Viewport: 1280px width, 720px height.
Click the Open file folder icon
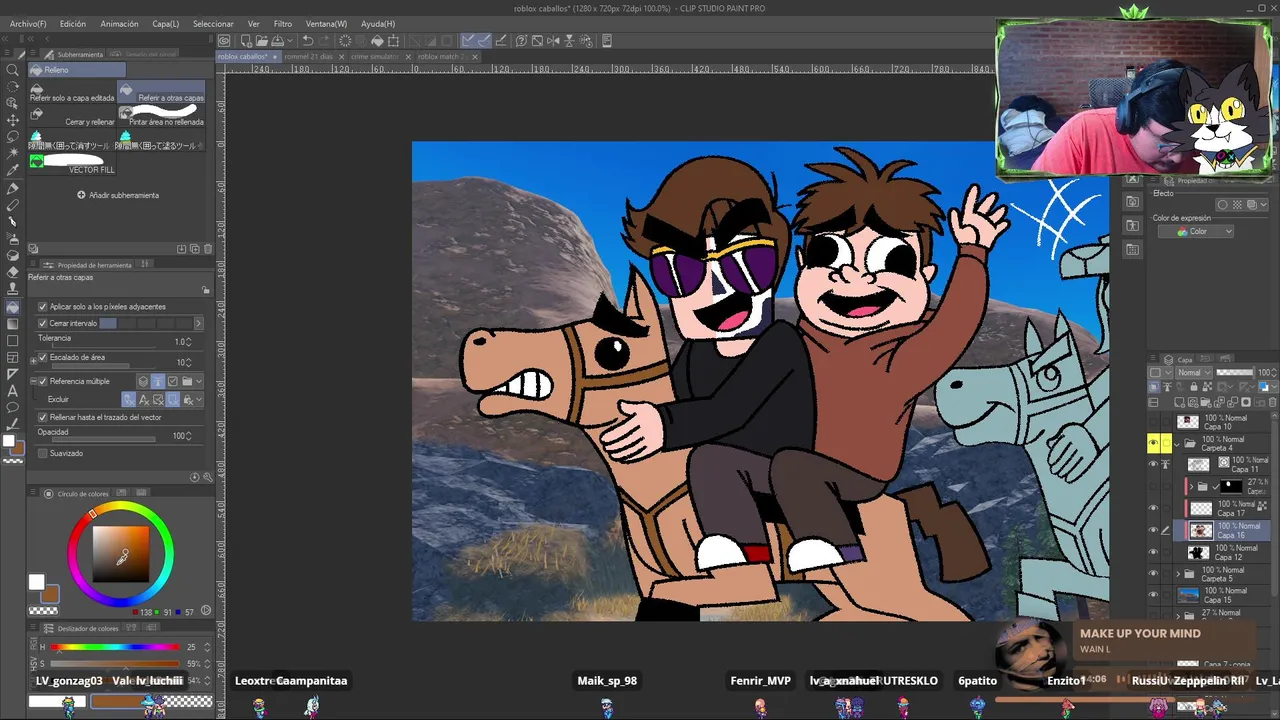[x=260, y=41]
